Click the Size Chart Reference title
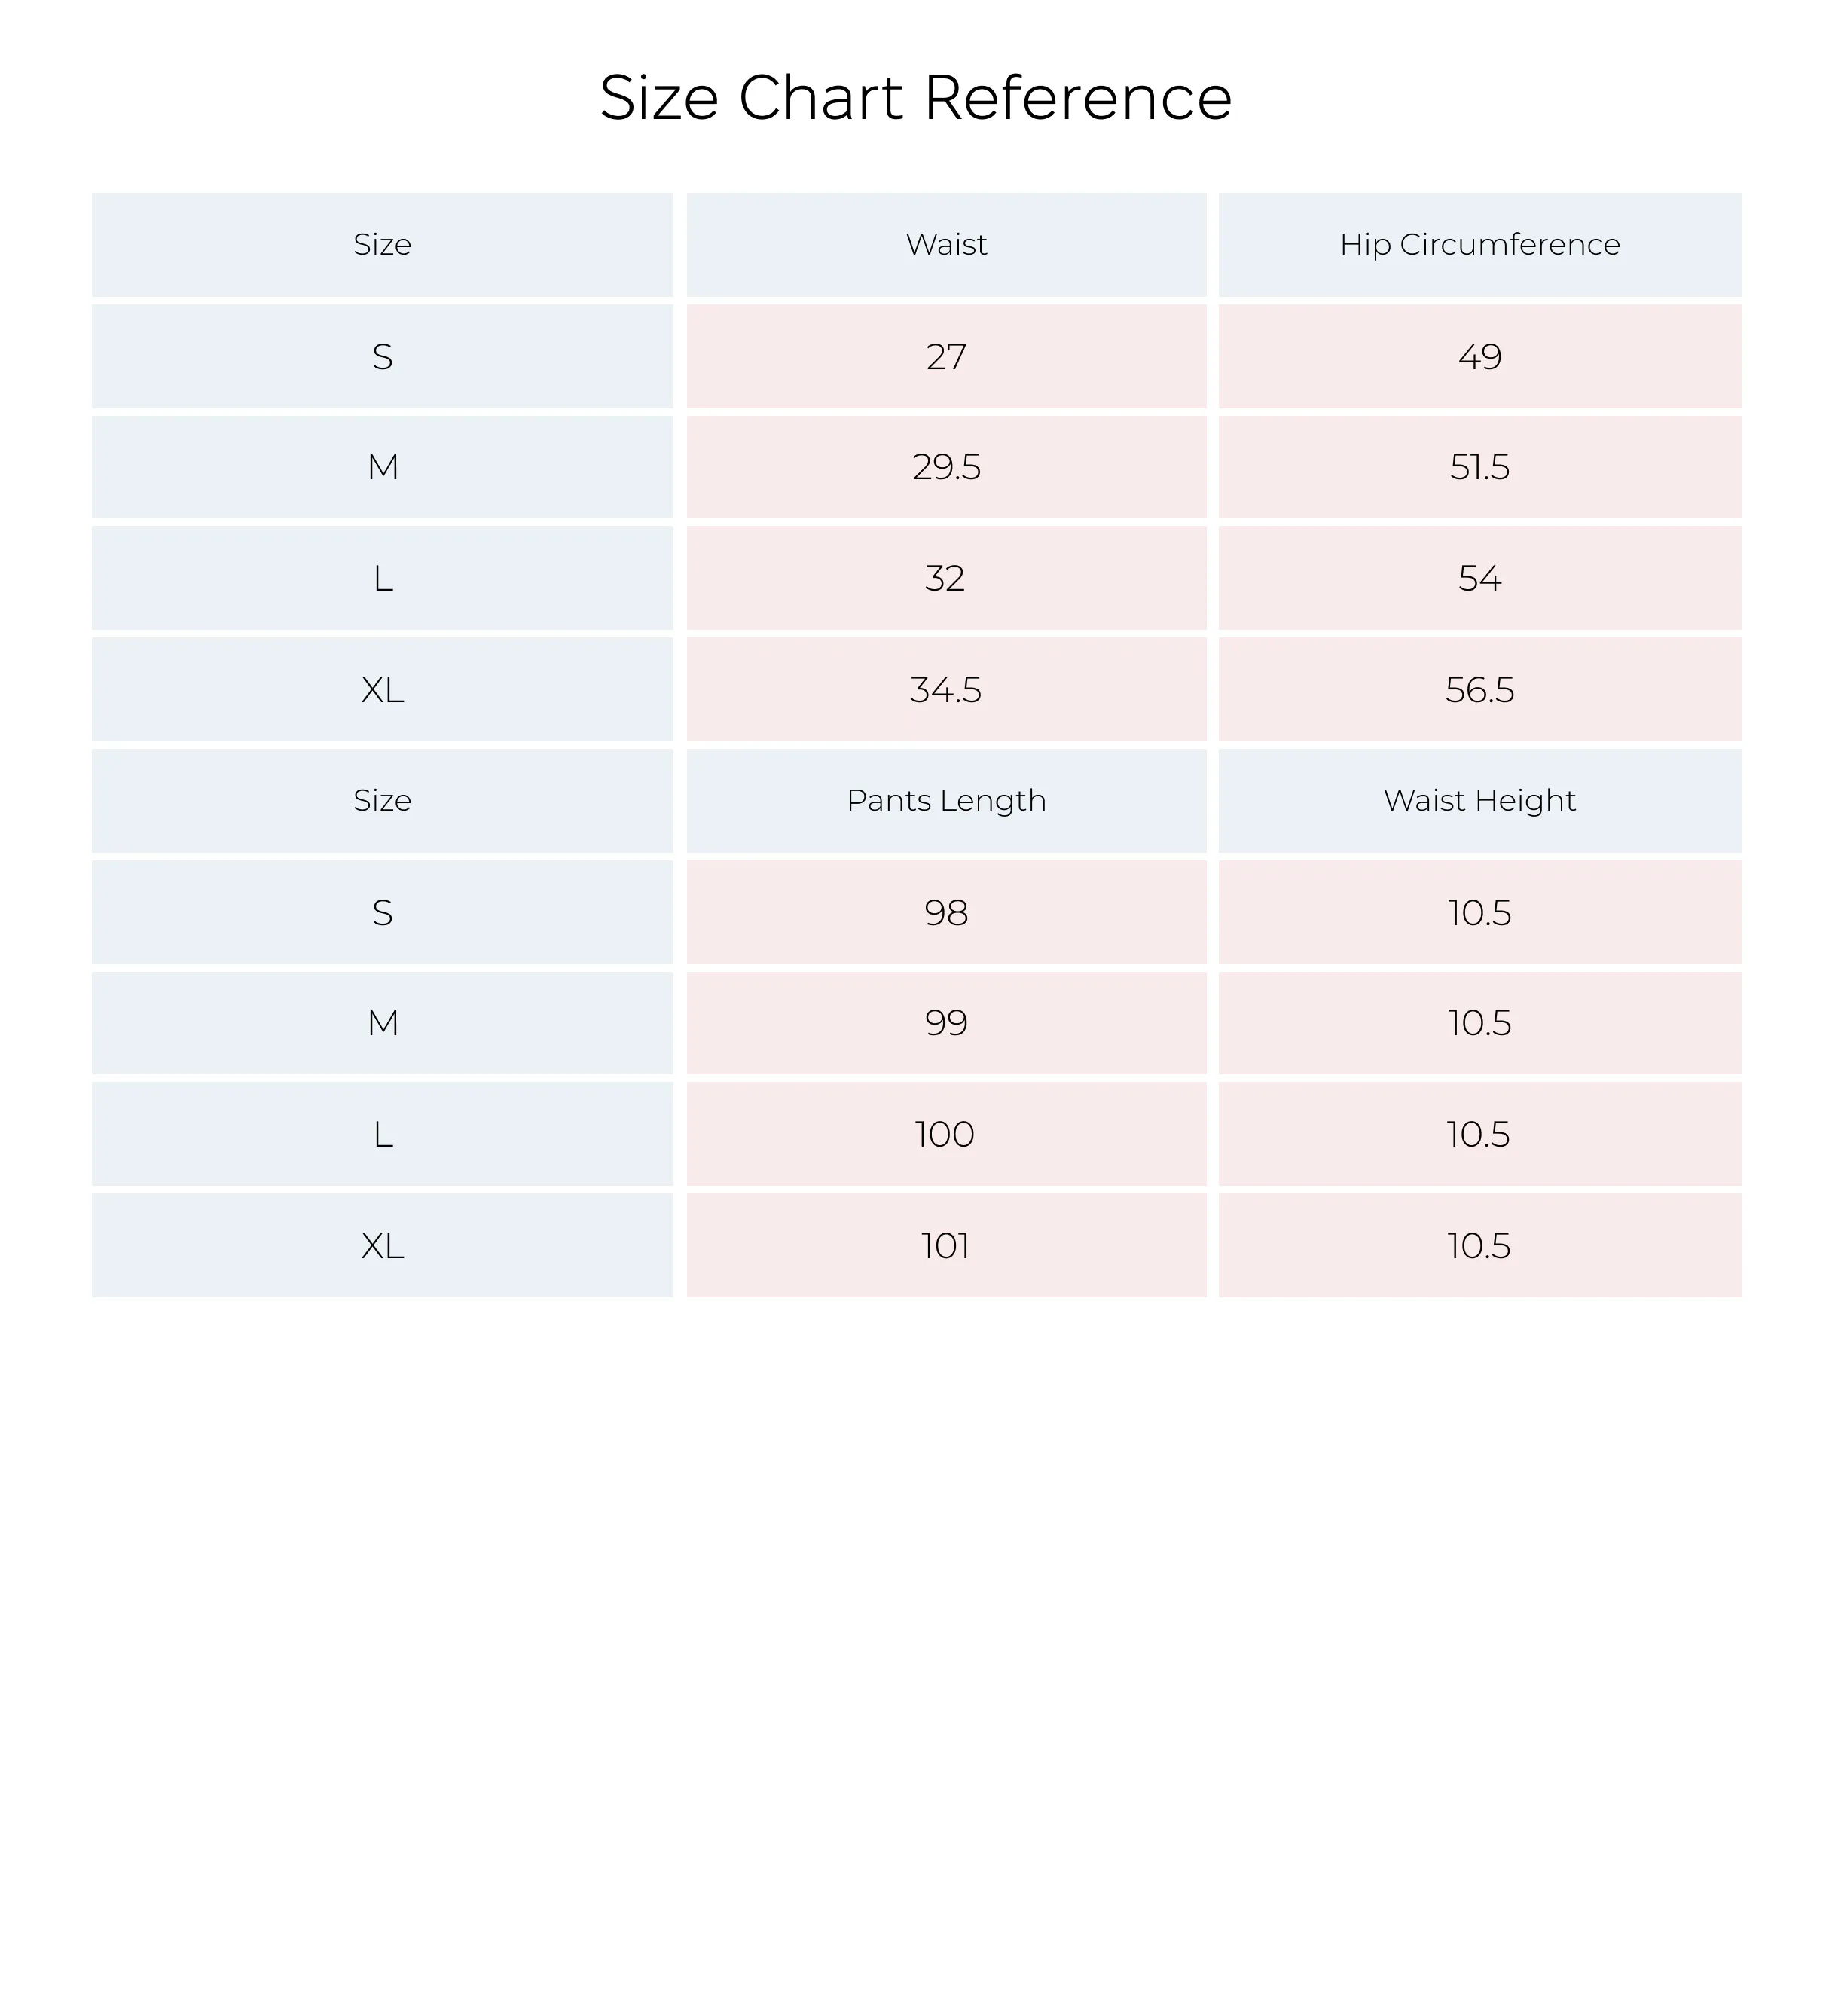 [x=915, y=98]
